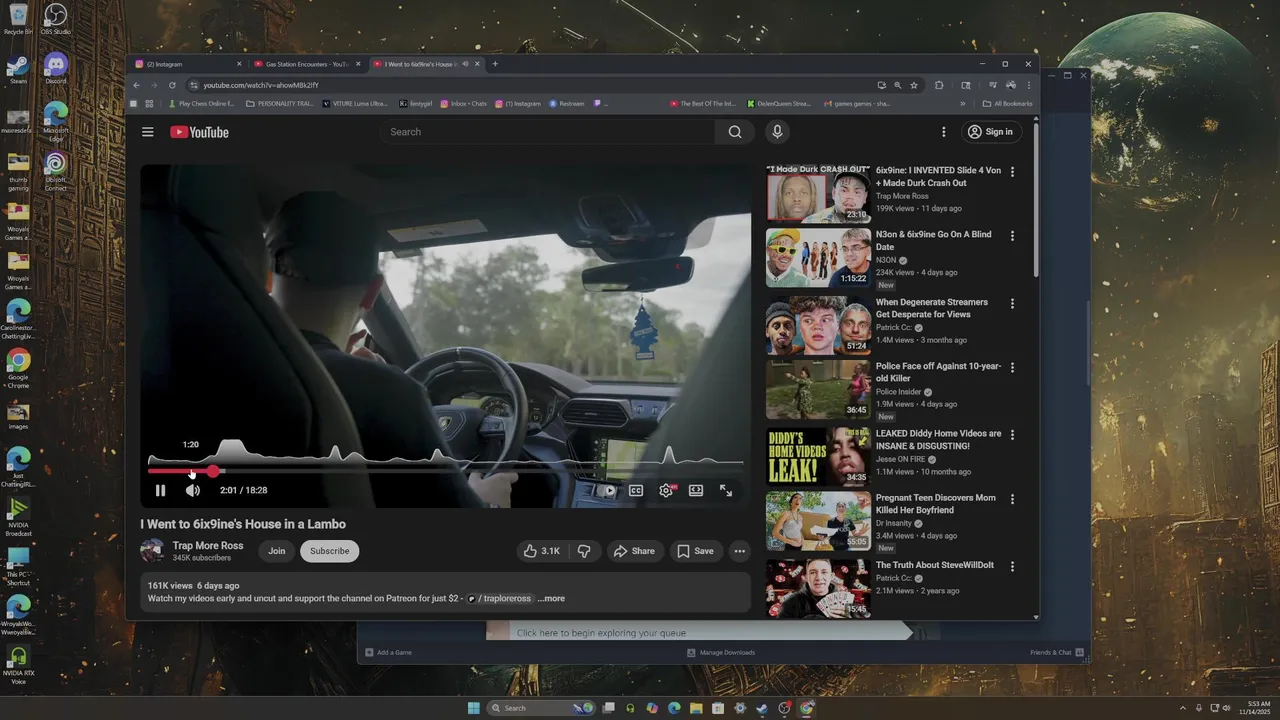Open the Trap More Ross channel name link
The width and height of the screenshot is (1280, 720).
[x=208, y=546]
